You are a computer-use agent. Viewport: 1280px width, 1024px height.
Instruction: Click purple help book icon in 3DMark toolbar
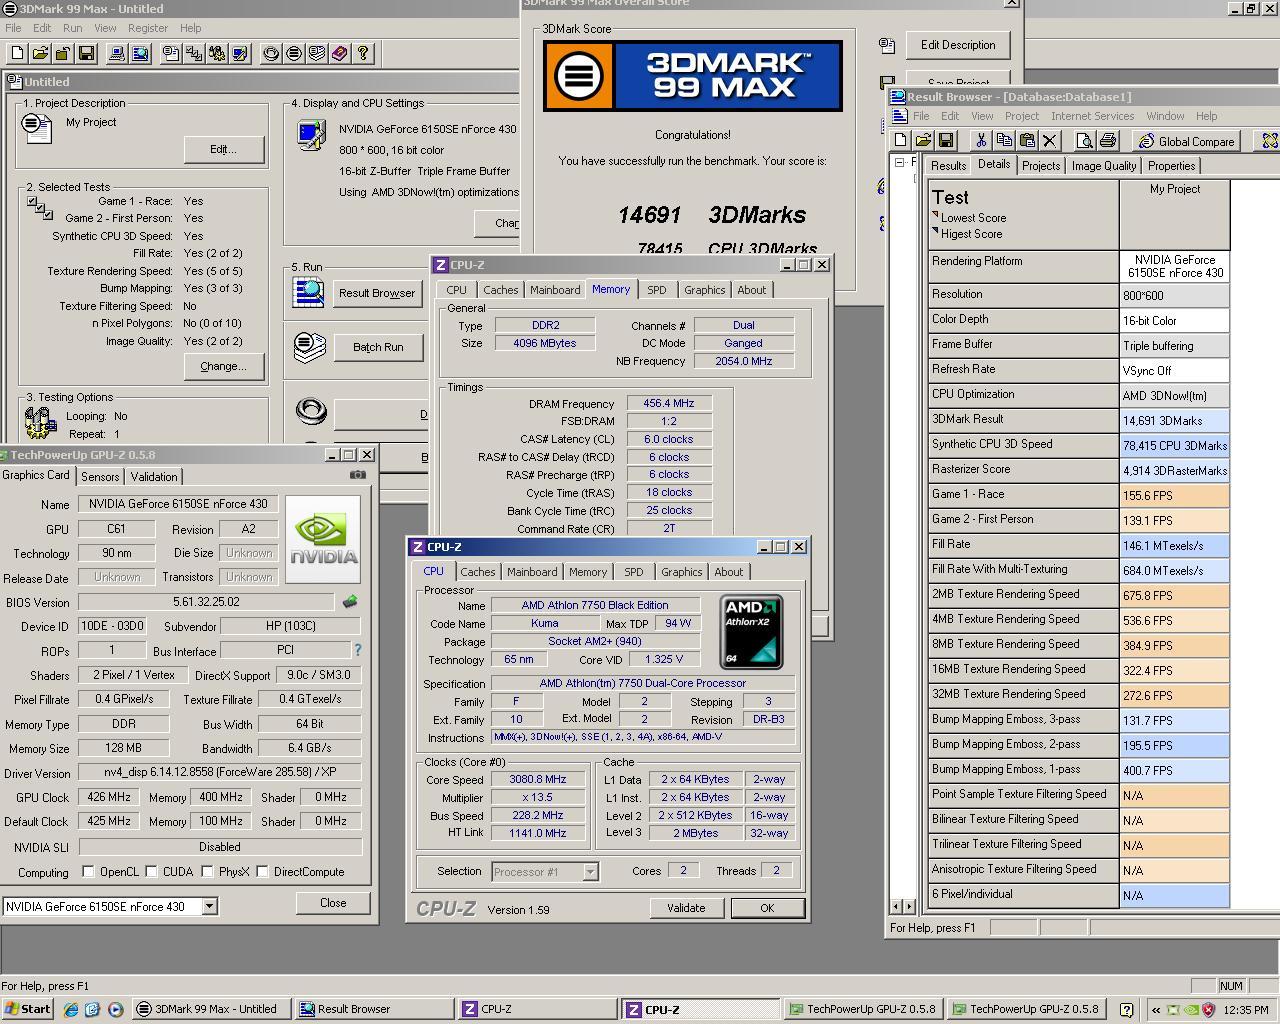[x=340, y=53]
